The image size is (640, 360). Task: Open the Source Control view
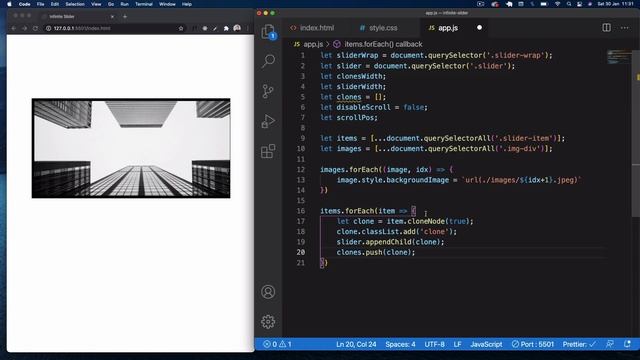pos(268,91)
